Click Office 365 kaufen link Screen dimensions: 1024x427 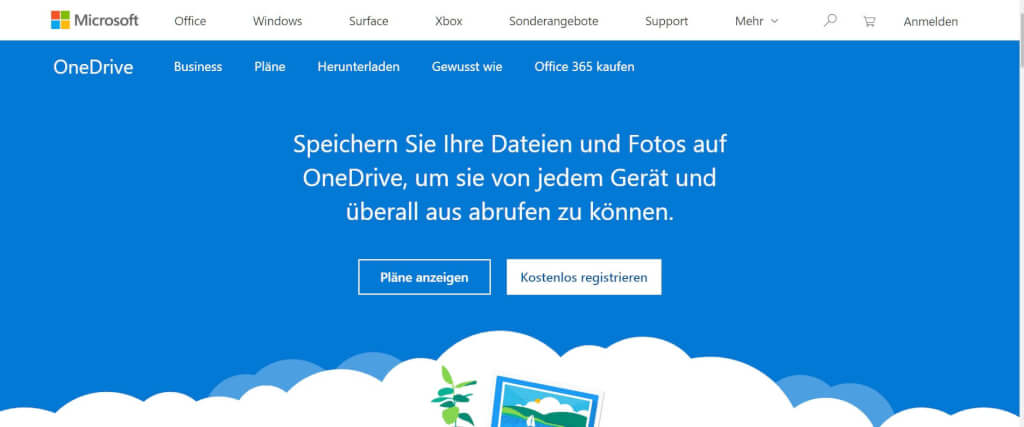584,67
